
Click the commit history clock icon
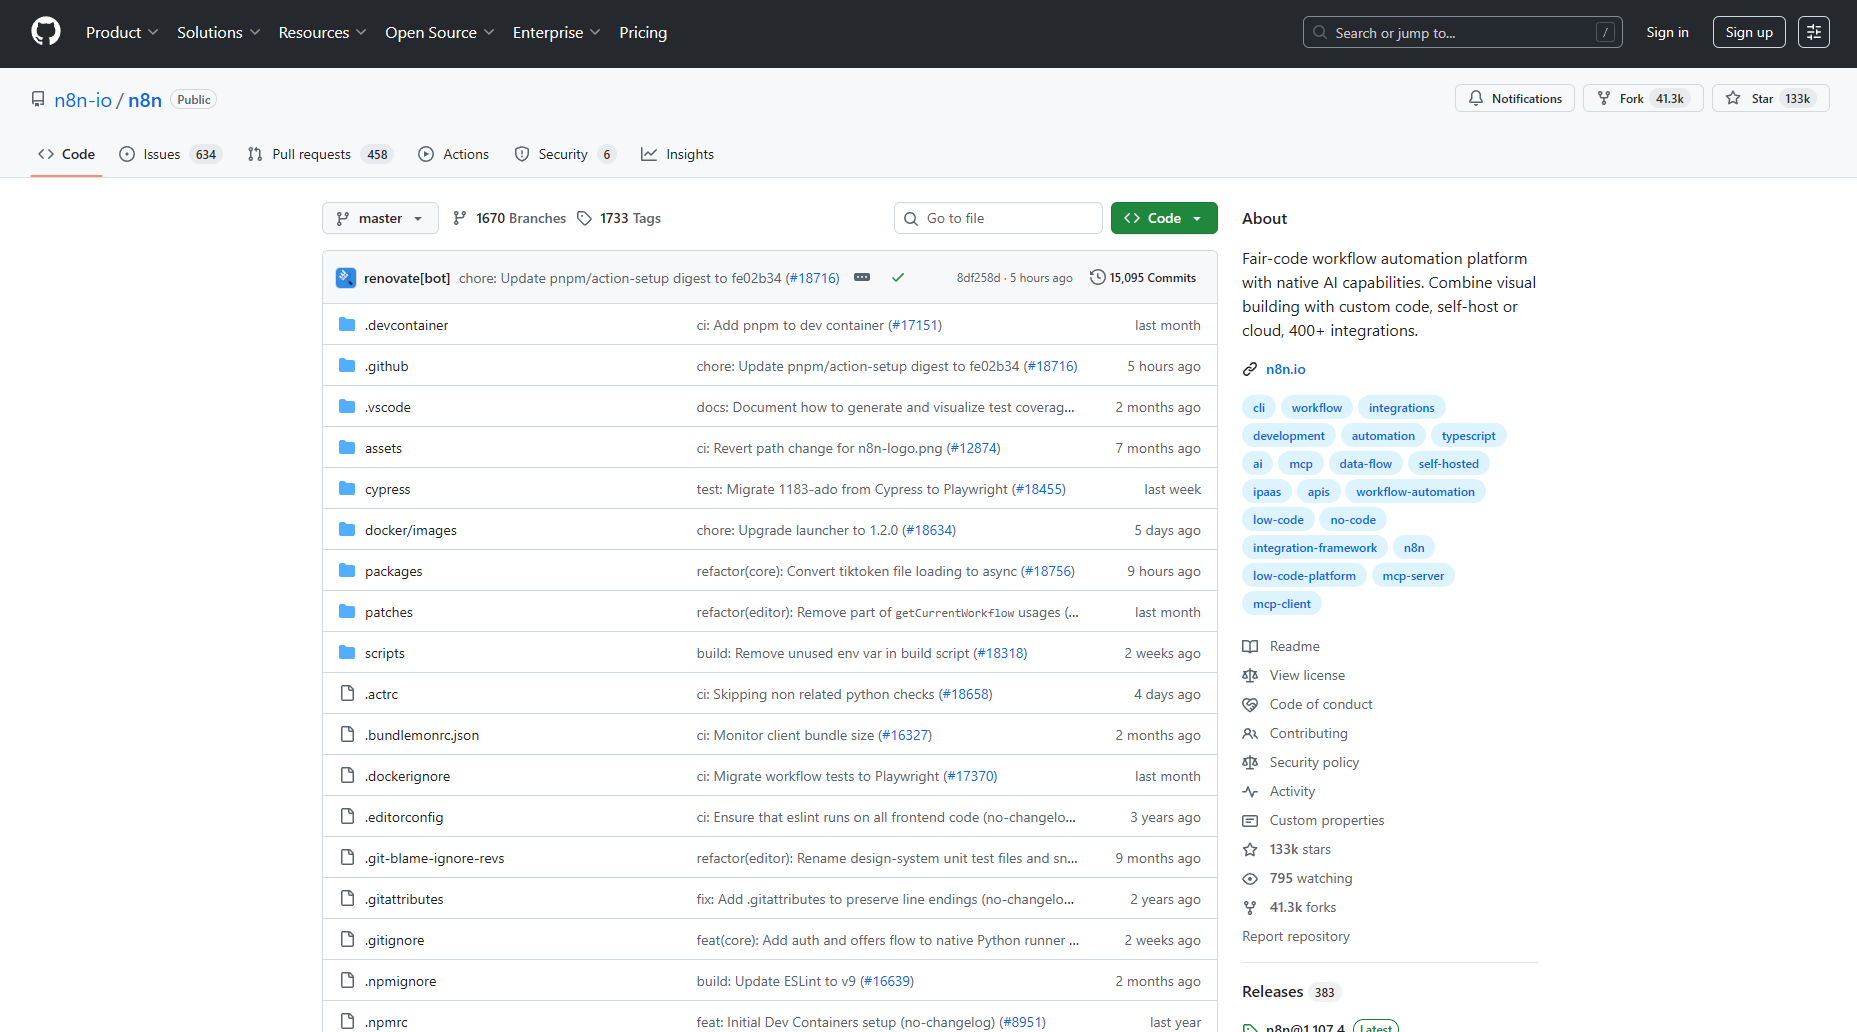click(1097, 277)
